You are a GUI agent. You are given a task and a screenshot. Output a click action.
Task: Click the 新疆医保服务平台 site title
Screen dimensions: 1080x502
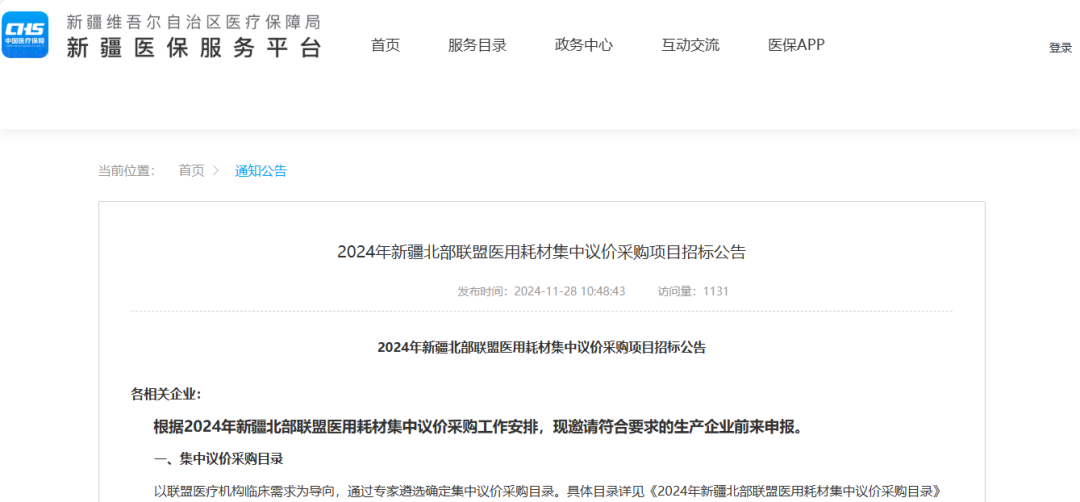click(x=194, y=48)
